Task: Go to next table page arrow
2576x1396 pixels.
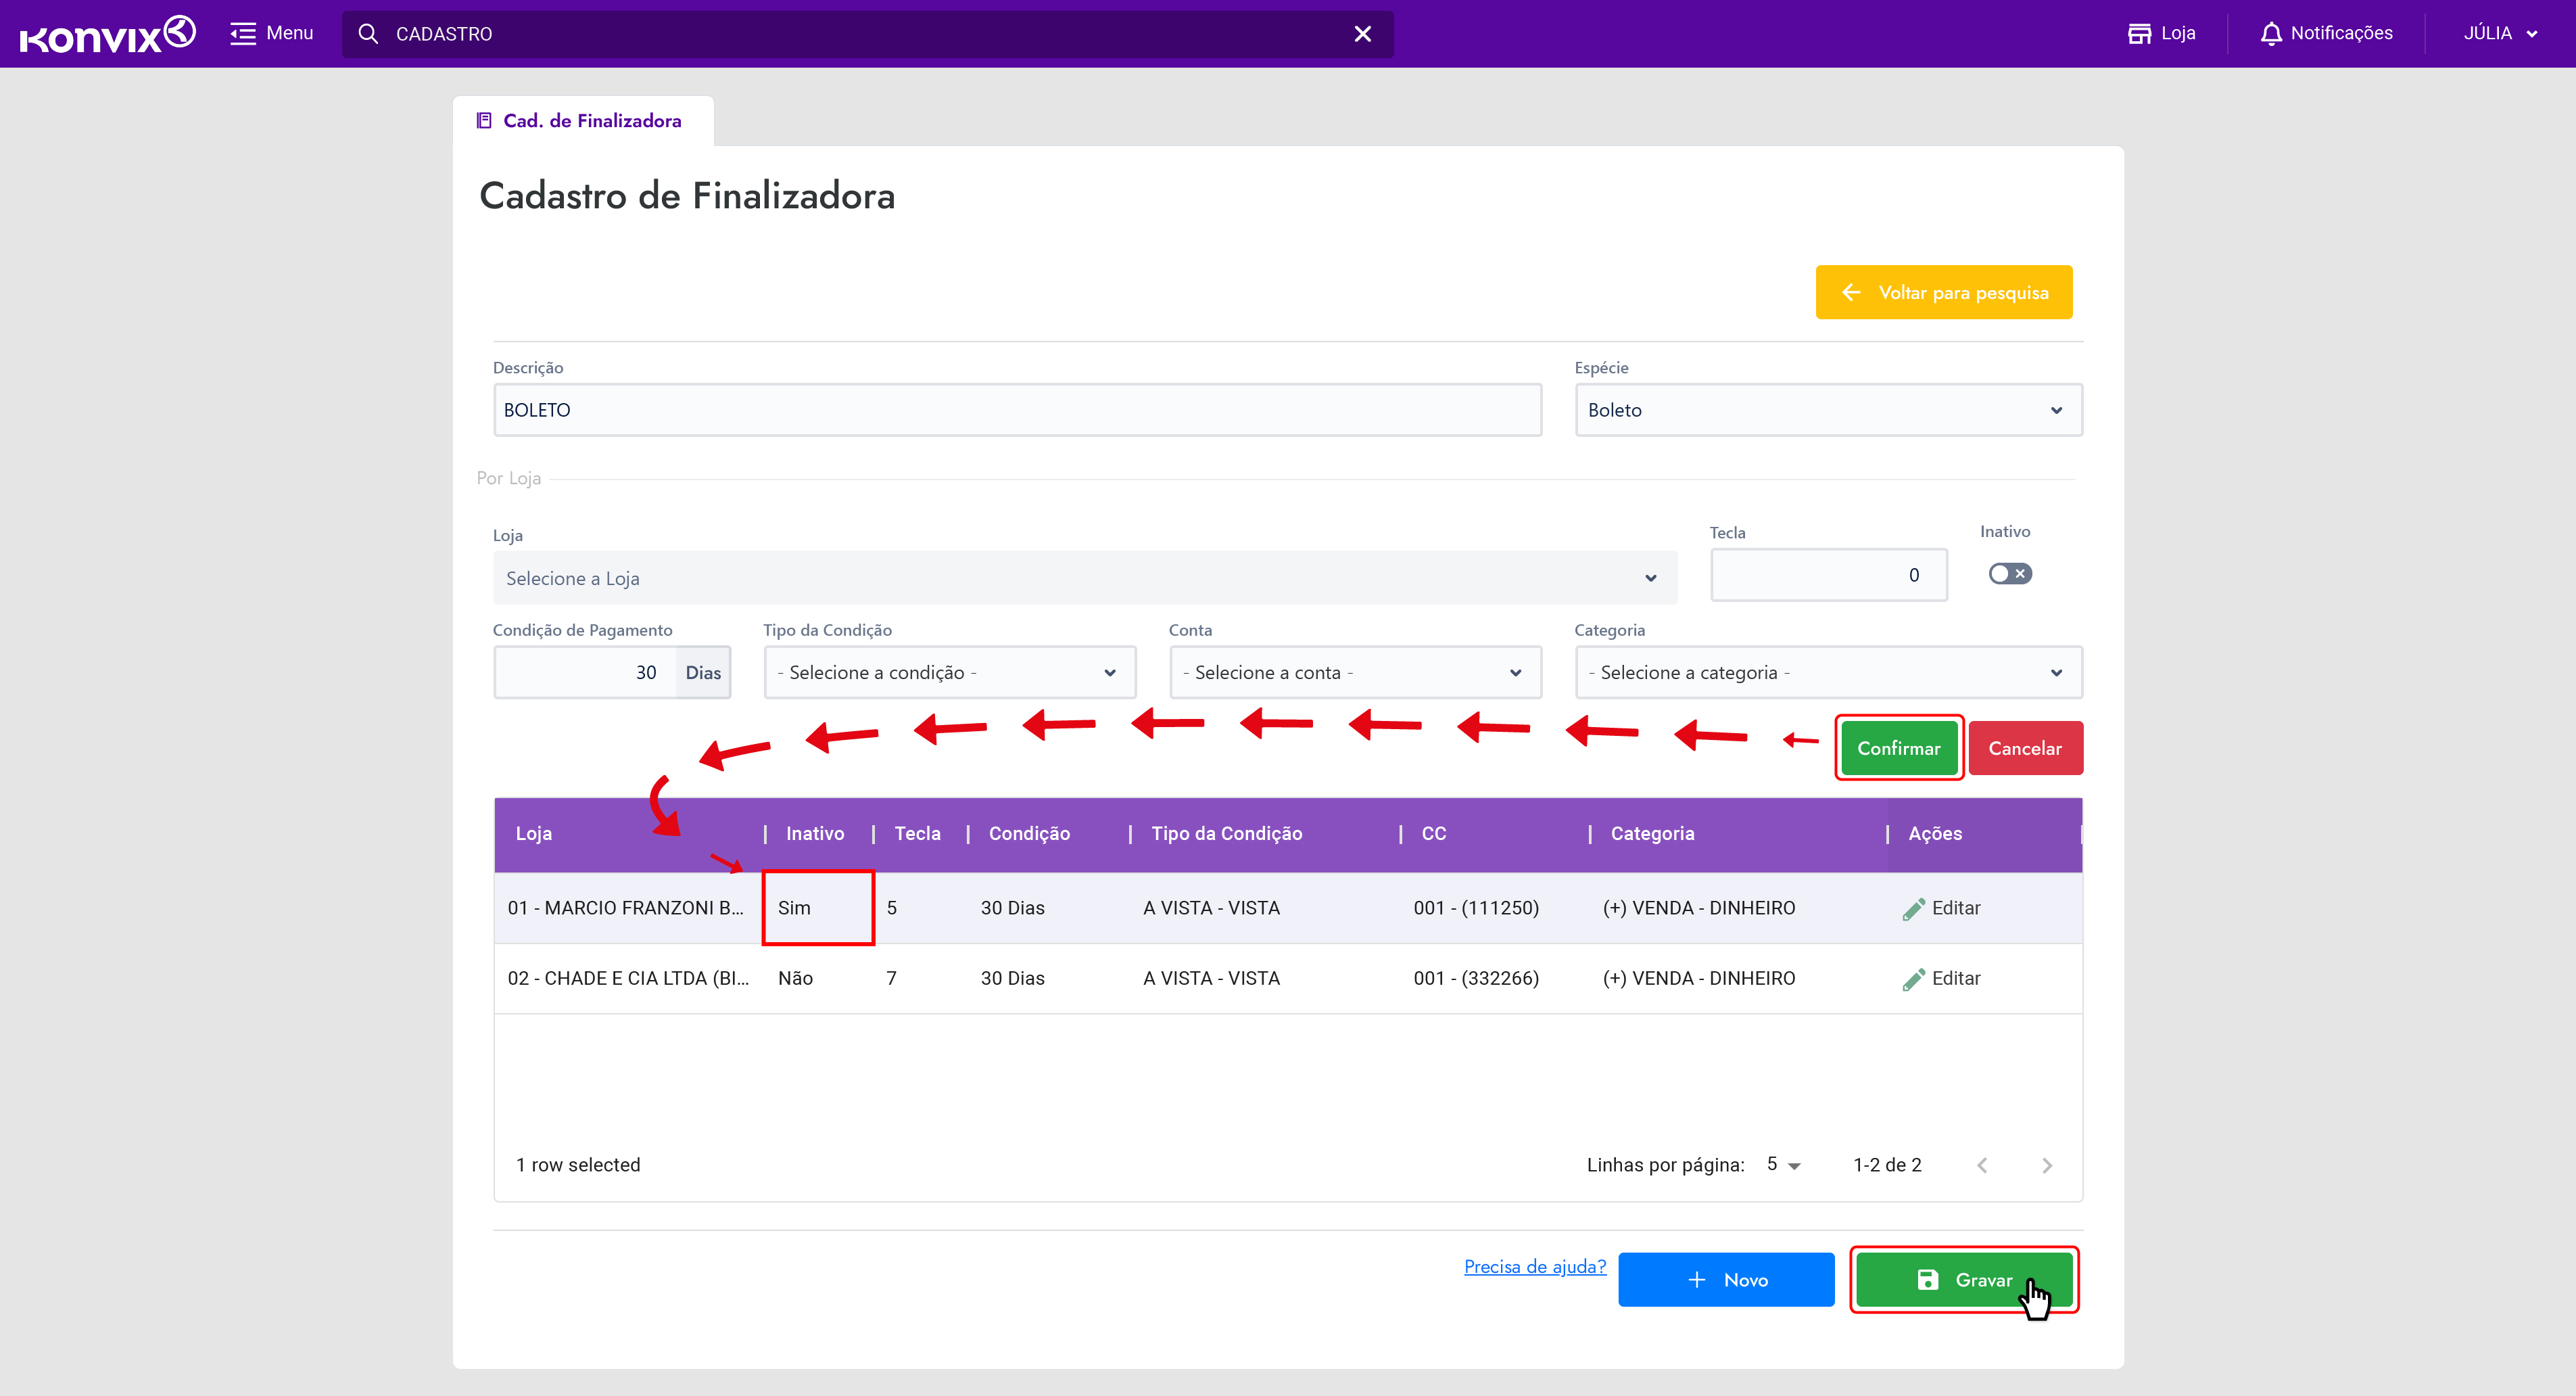Action: (2046, 1165)
